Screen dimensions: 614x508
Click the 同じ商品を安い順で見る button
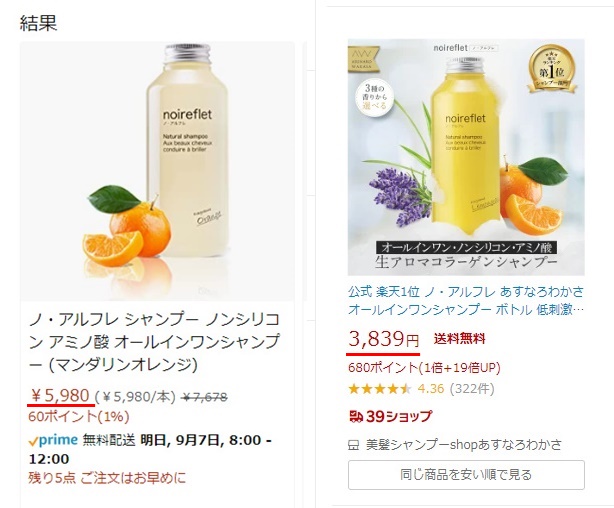click(466, 475)
